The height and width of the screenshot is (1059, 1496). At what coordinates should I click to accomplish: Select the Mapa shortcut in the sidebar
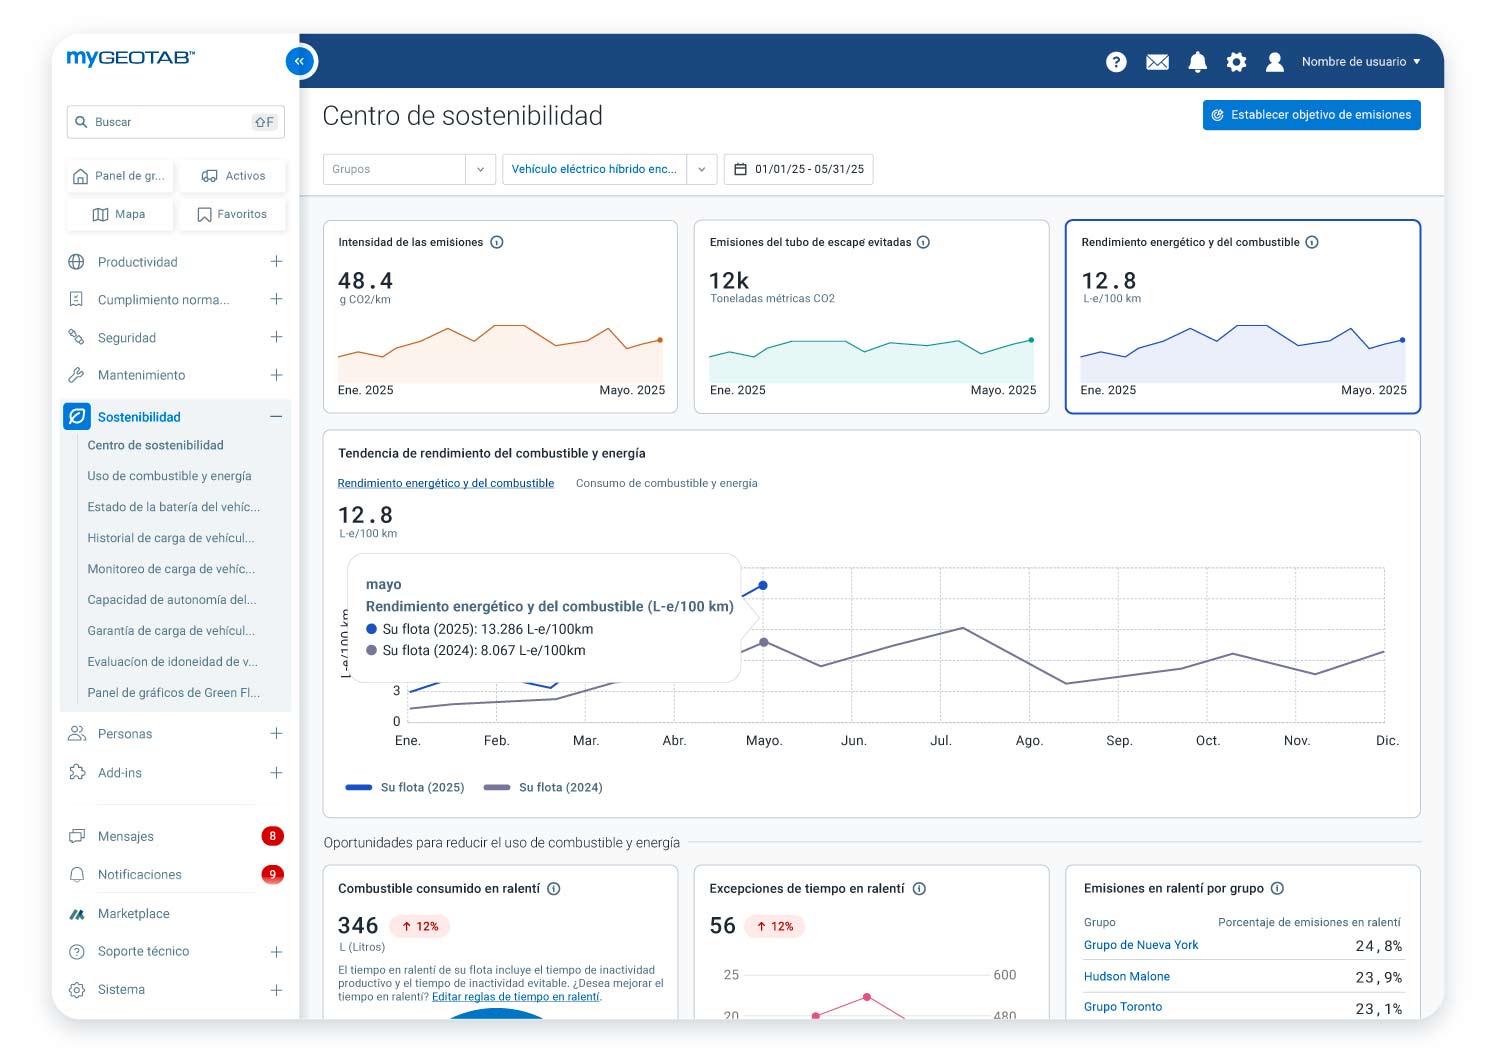tap(119, 213)
